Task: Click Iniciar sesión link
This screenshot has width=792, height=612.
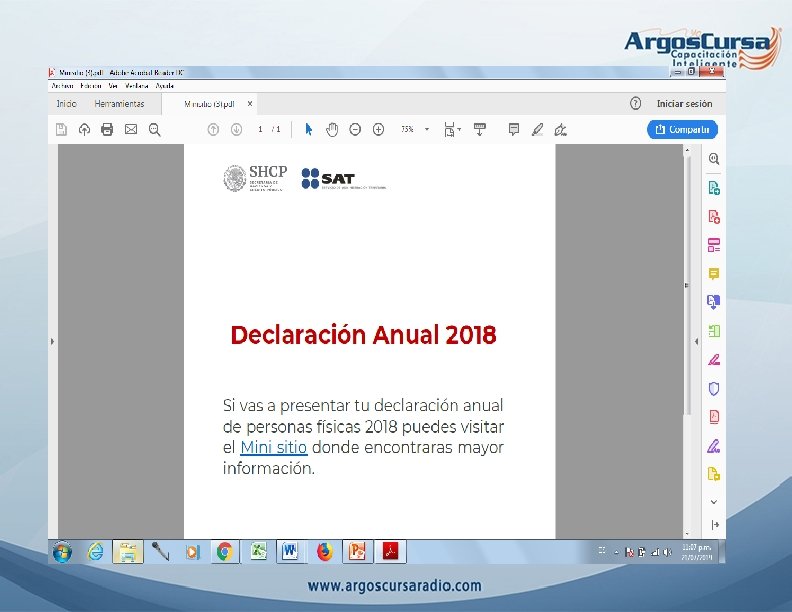Action: tap(684, 104)
